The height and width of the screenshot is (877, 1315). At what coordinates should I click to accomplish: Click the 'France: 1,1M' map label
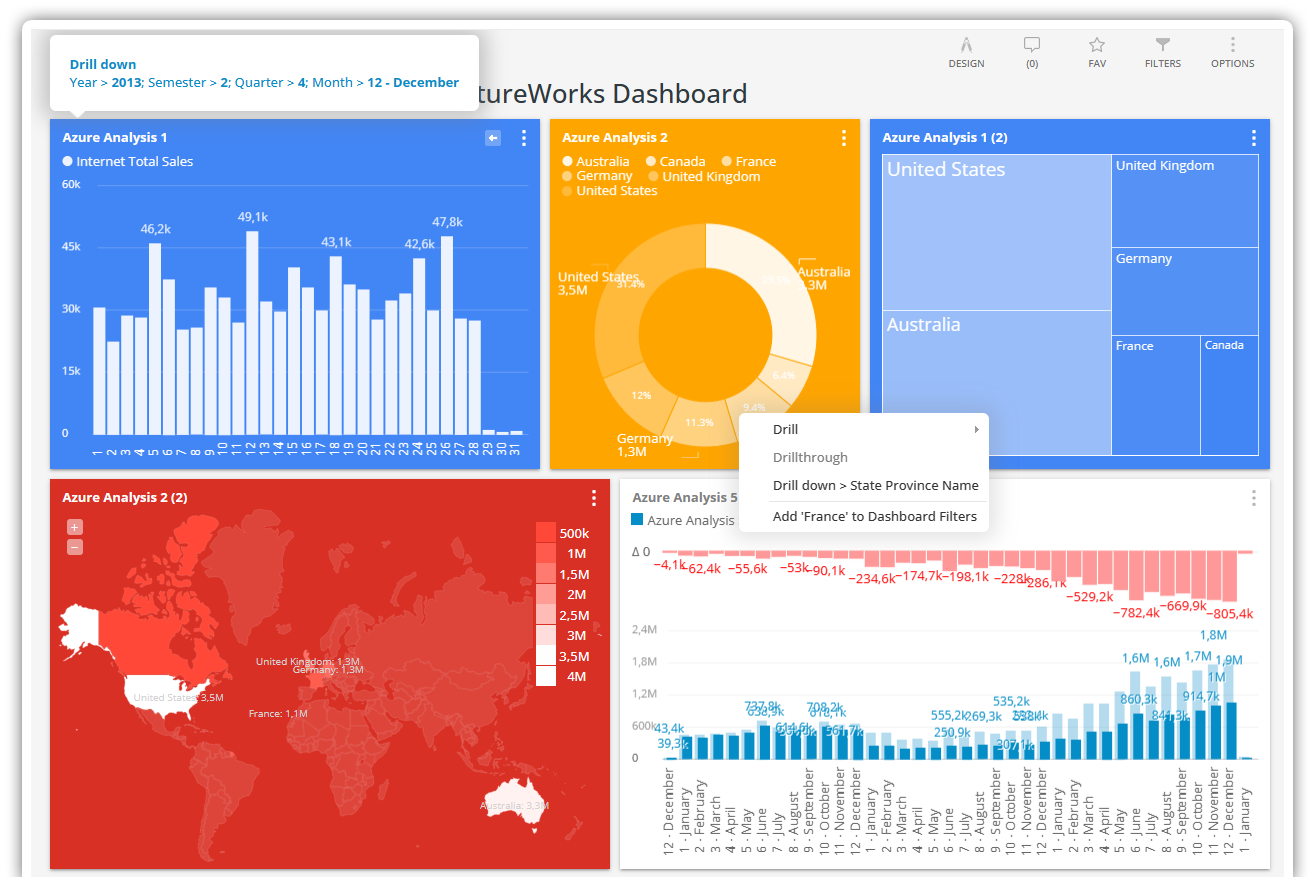278,714
